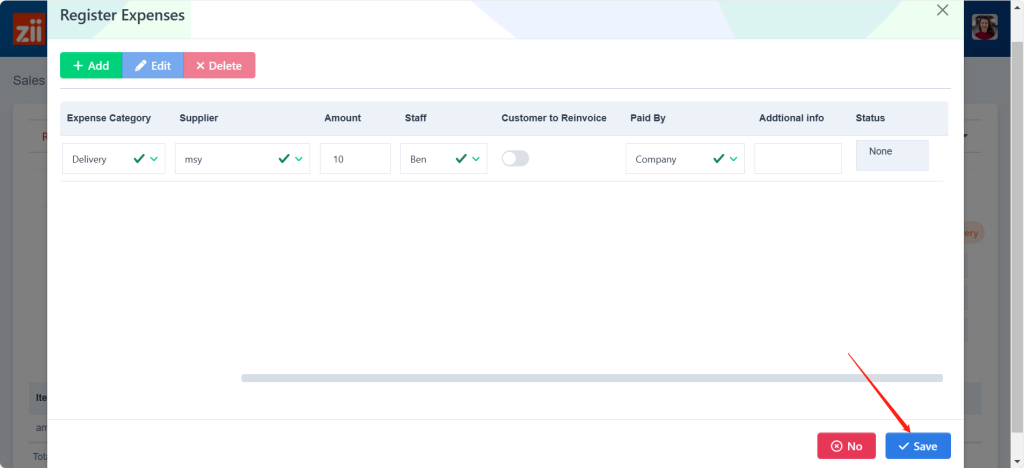1024x468 pixels.
Task: Click the Amount input field
Action: coord(355,159)
